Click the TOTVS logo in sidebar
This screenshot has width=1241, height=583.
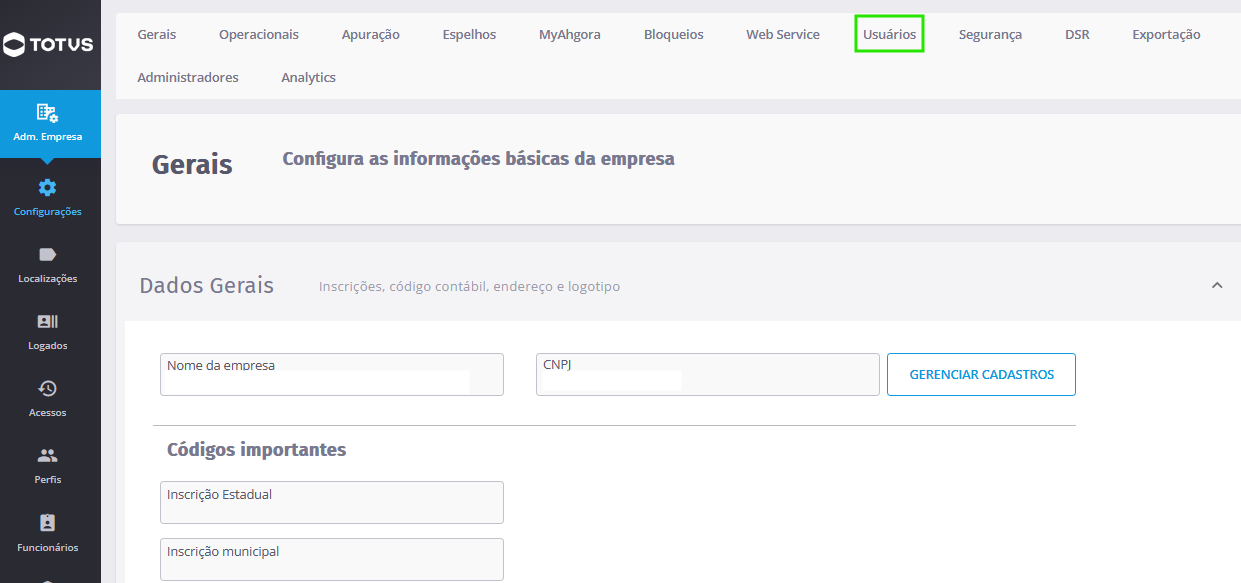48,44
